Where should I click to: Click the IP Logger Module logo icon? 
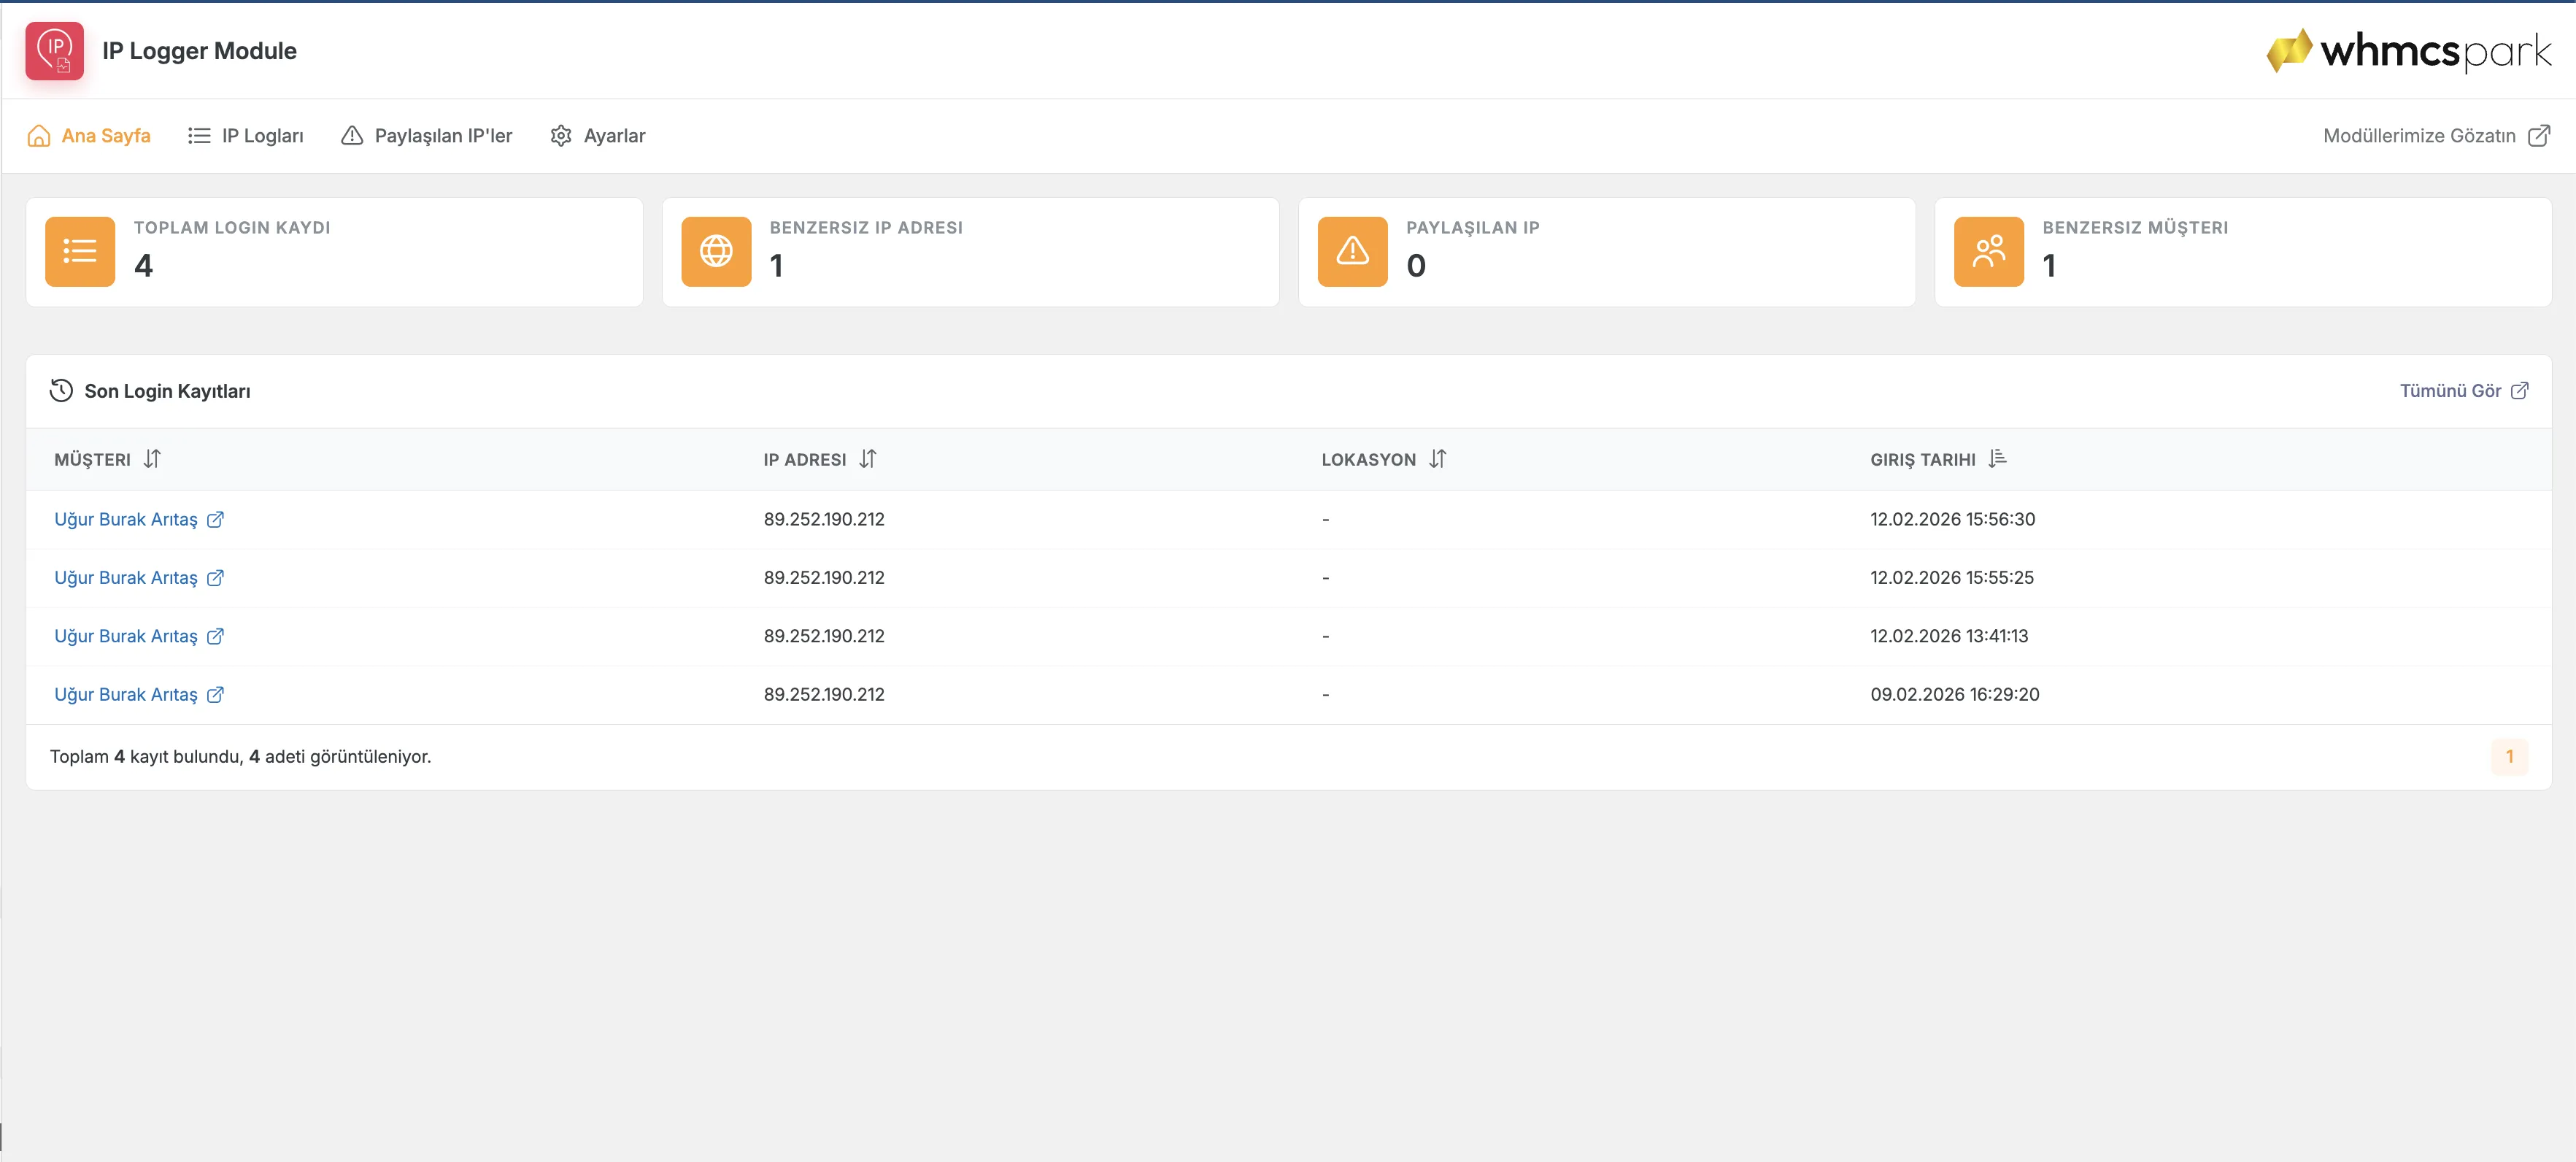[54, 50]
